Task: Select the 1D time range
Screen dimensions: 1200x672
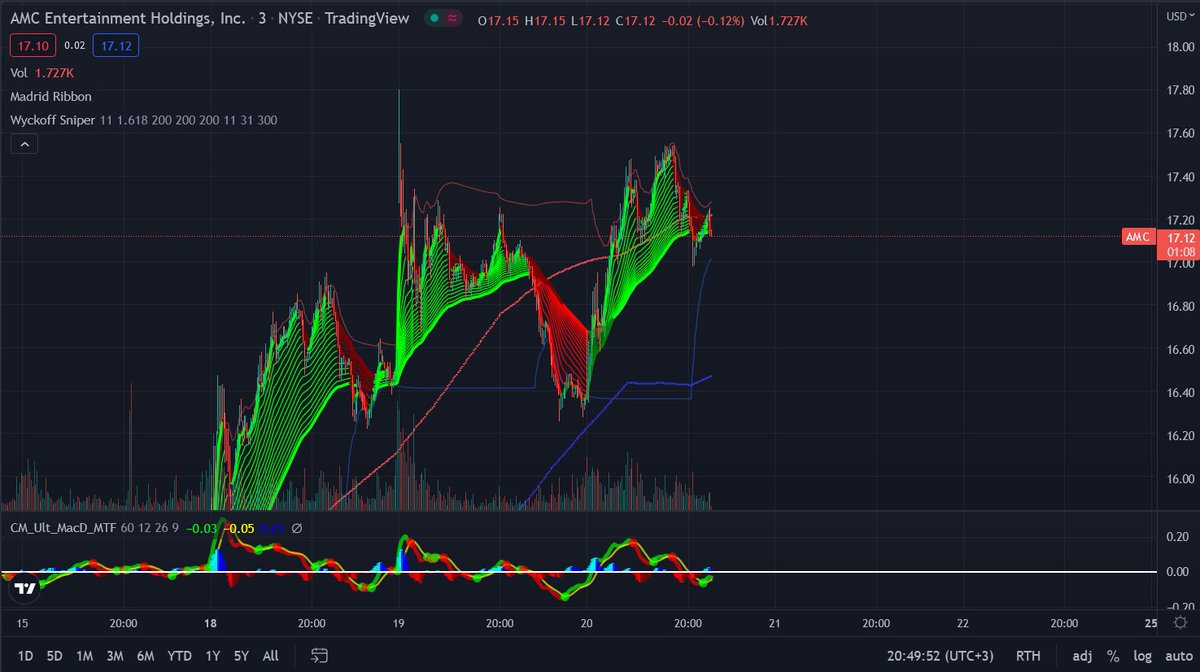Action: pyautogui.click(x=27, y=656)
